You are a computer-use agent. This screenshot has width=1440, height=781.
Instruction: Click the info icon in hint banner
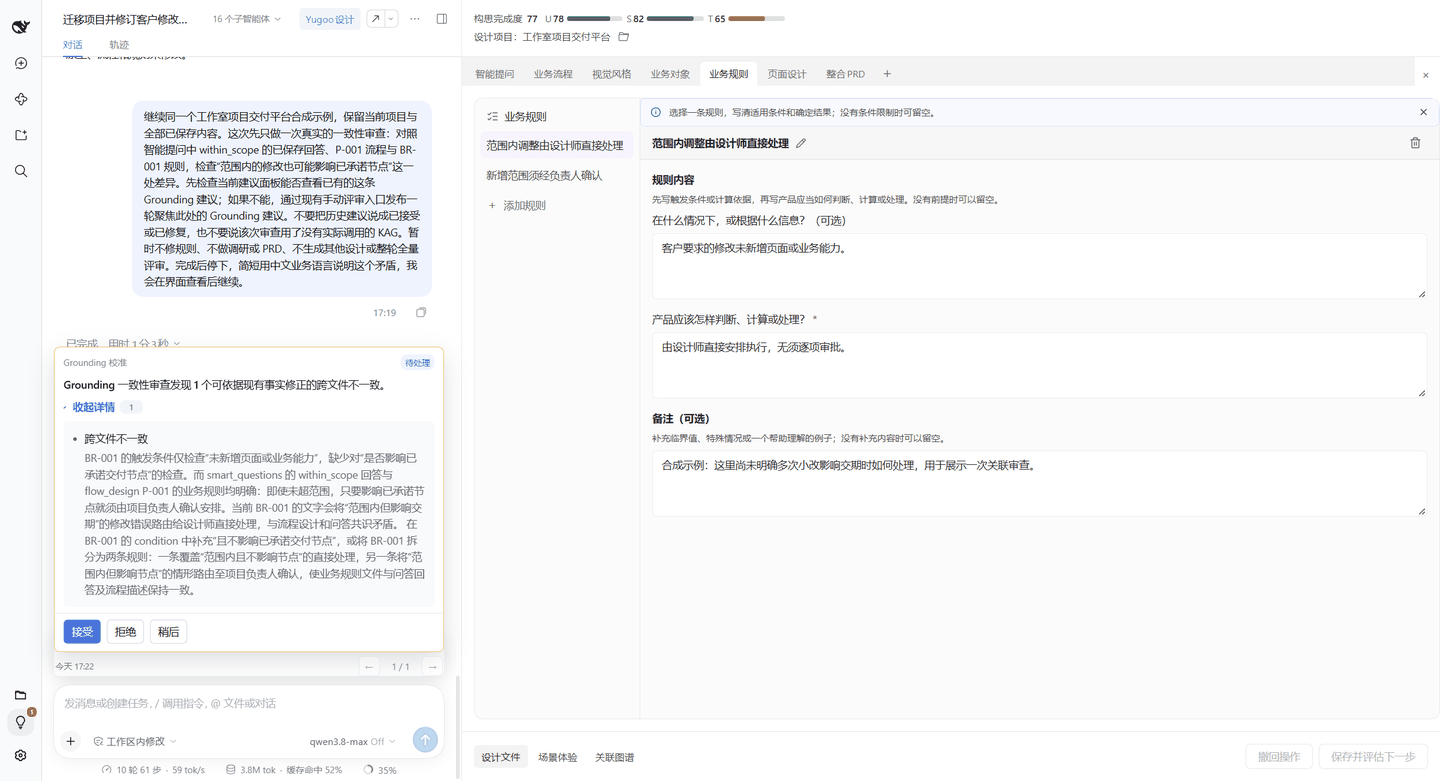(x=656, y=112)
